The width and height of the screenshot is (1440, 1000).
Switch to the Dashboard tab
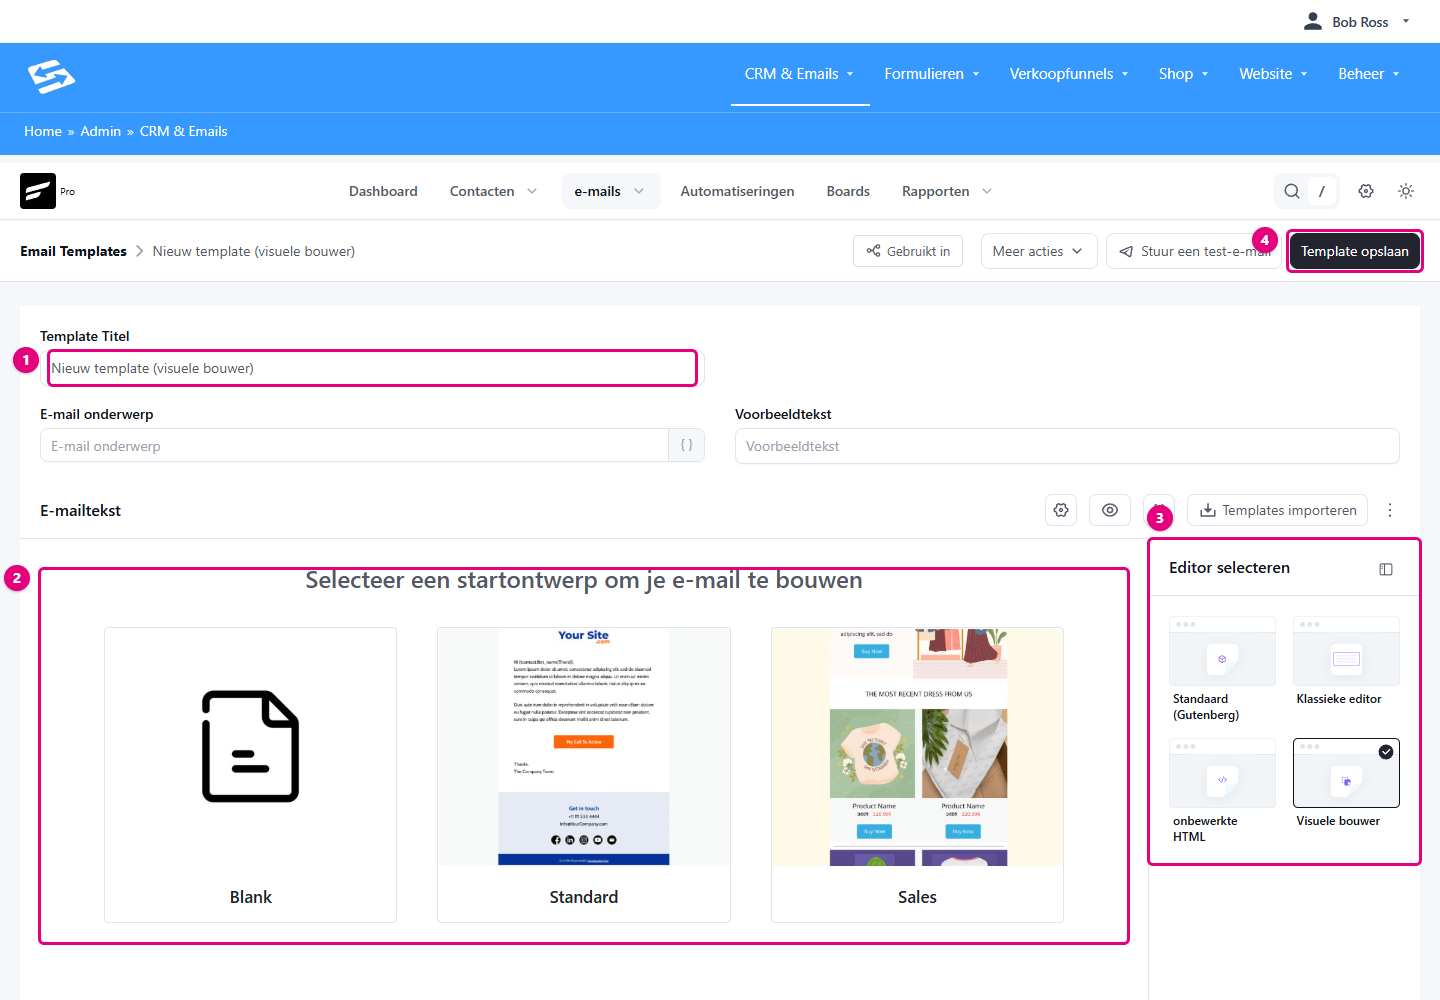pyautogui.click(x=383, y=191)
